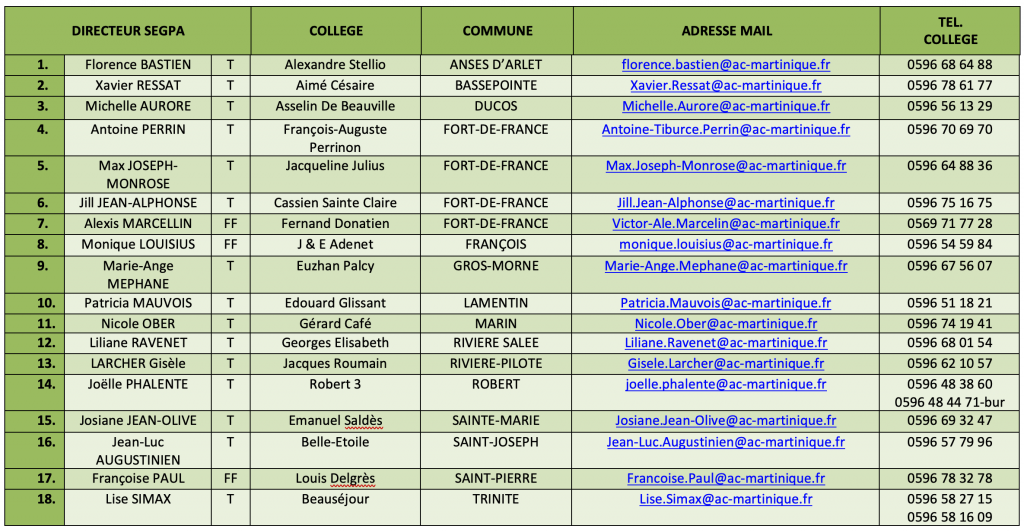
Task: Click monique.louisius email link
Action: (x=726, y=245)
